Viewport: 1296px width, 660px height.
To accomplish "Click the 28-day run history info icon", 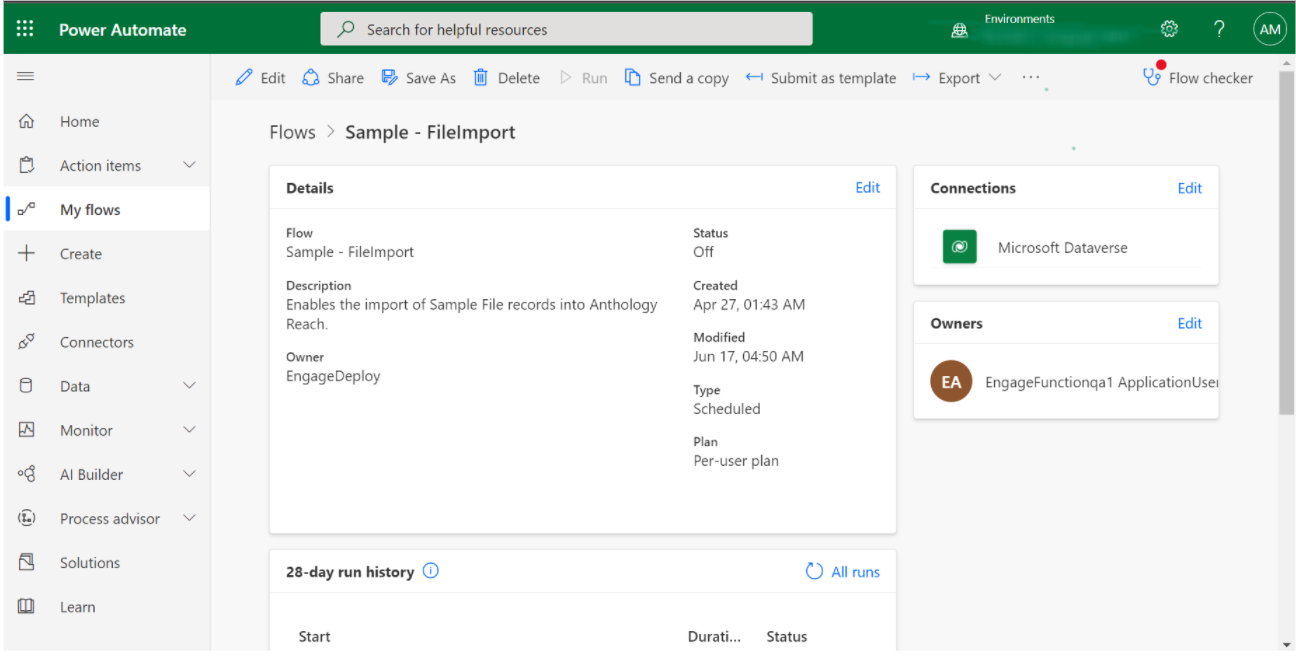I will point(431,571).
